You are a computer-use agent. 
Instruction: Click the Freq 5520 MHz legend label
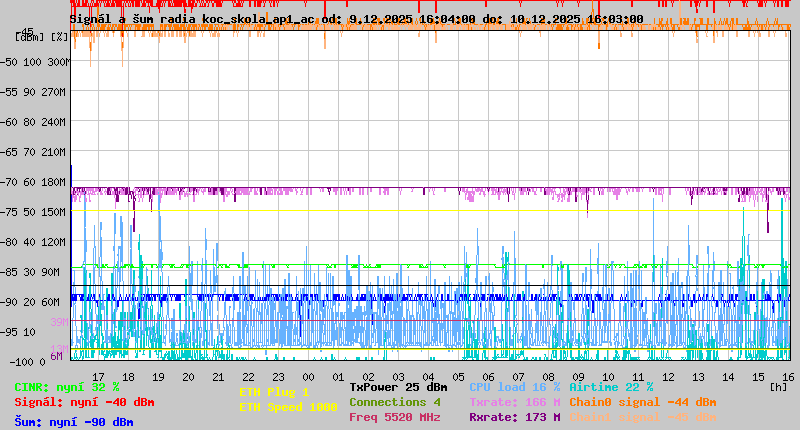point(394,417)
